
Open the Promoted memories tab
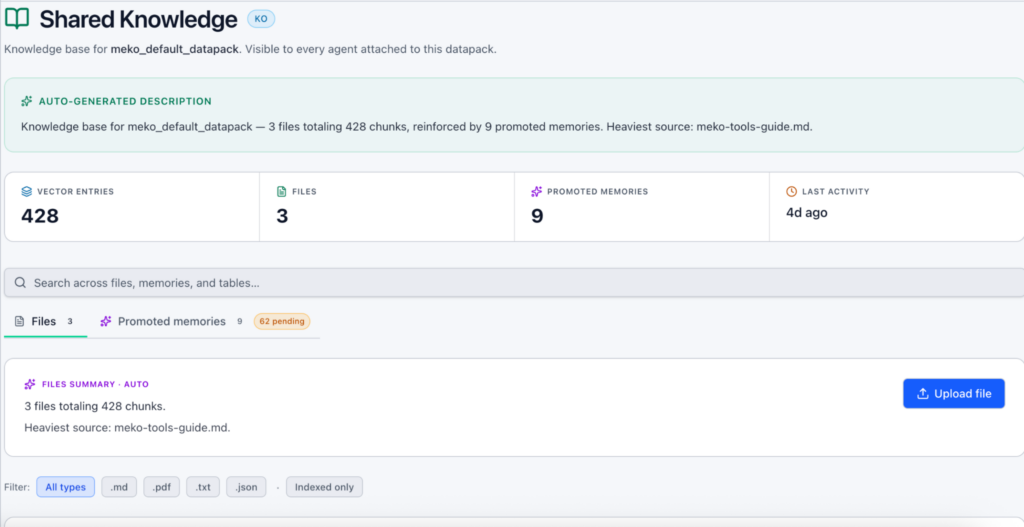click(171, 321)
